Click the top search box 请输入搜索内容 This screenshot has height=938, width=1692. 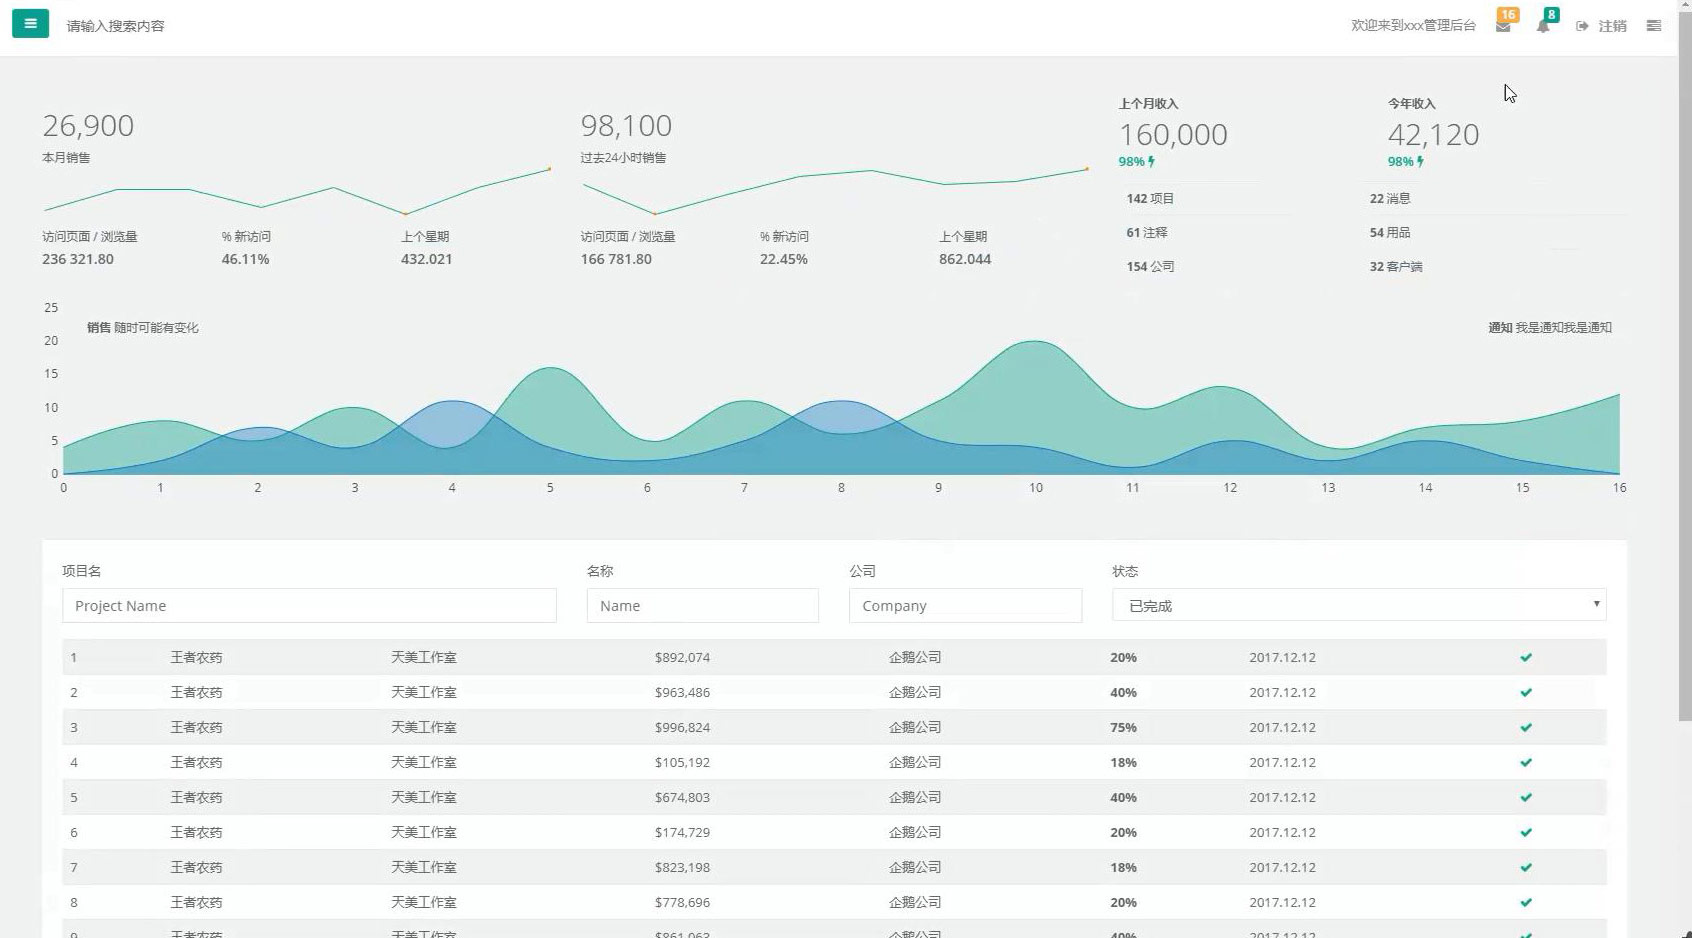(116, 26)
